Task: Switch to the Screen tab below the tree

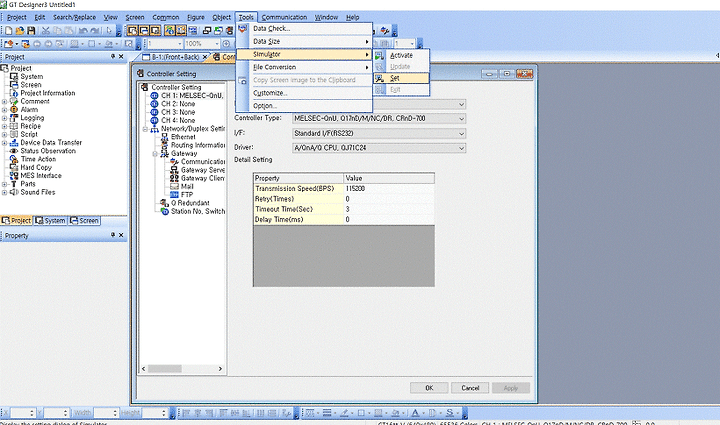Action: point(84,221)
